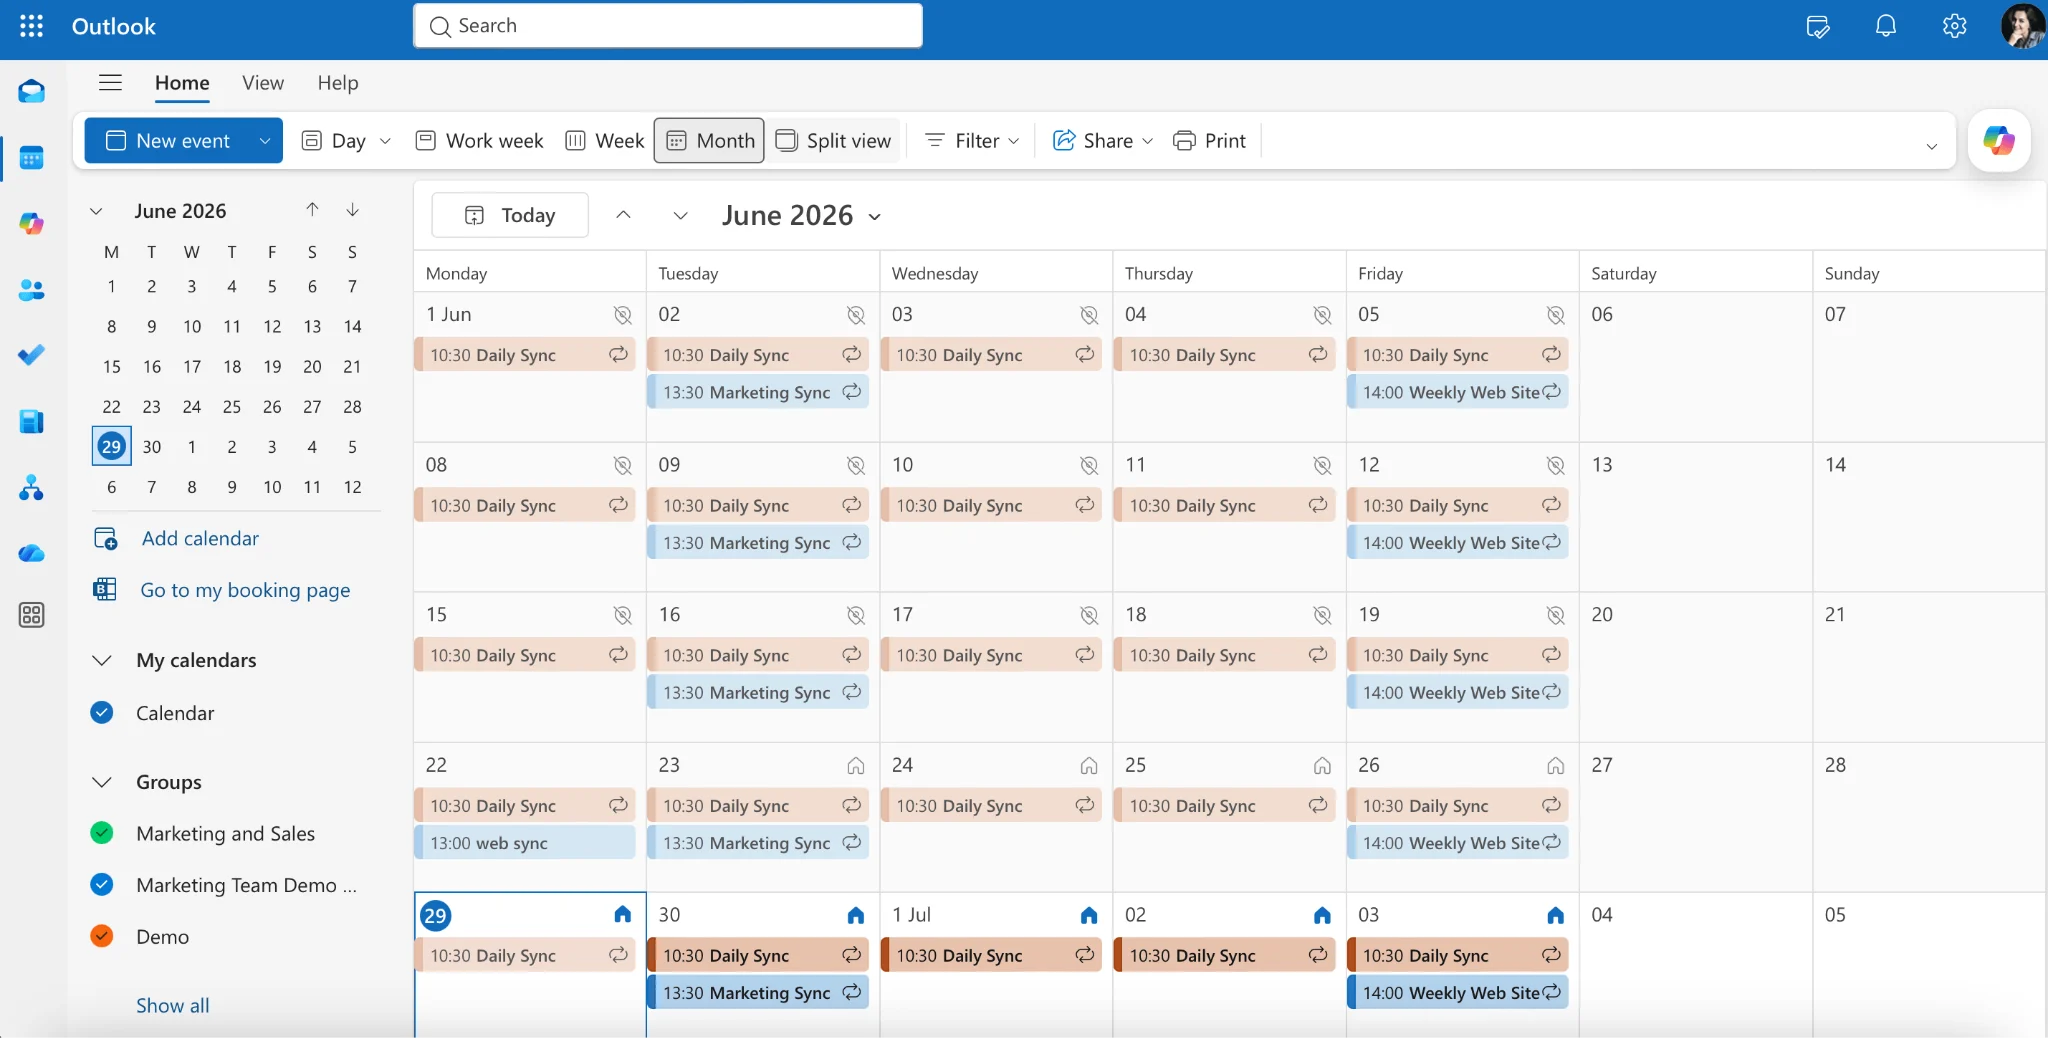The image size is (2048, 1038).
Task: Switch to the Help tab
Action: click(338, 83)
